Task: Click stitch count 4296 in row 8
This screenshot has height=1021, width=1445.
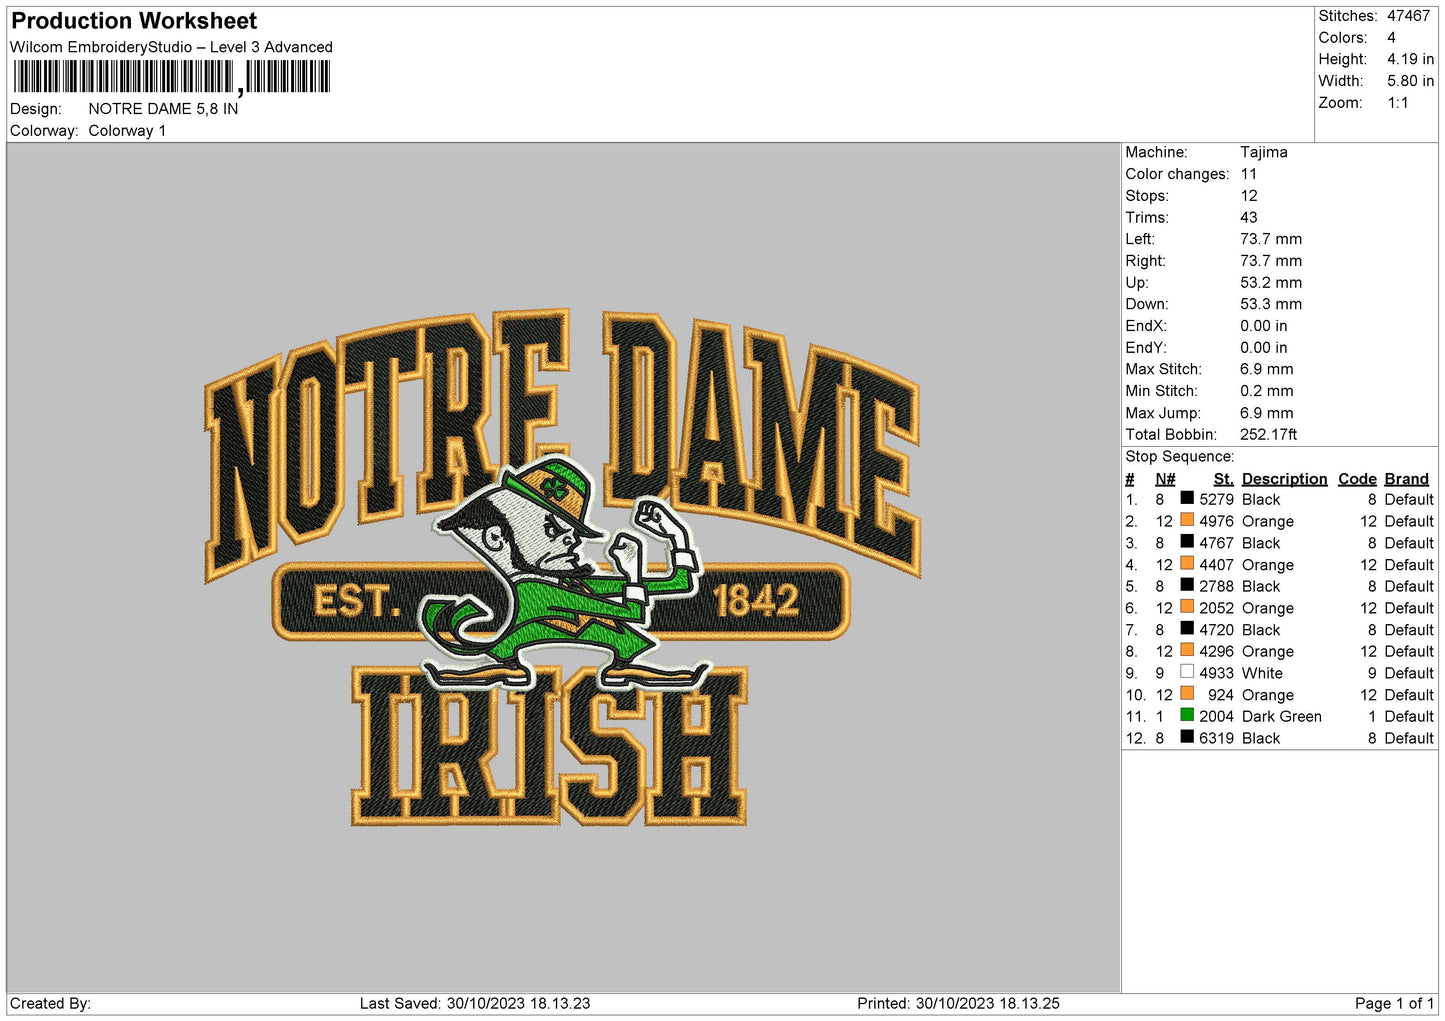Action: [x=1216, y=651]
